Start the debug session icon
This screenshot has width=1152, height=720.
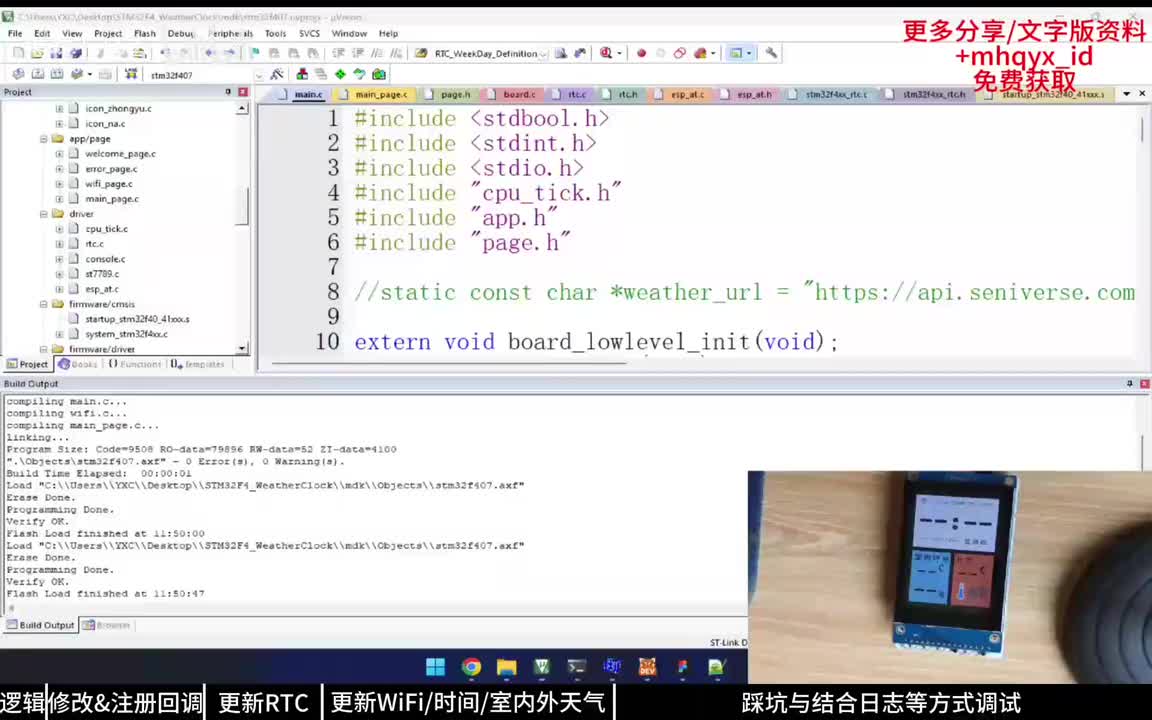pyautogui.click(x=605, y=53)
